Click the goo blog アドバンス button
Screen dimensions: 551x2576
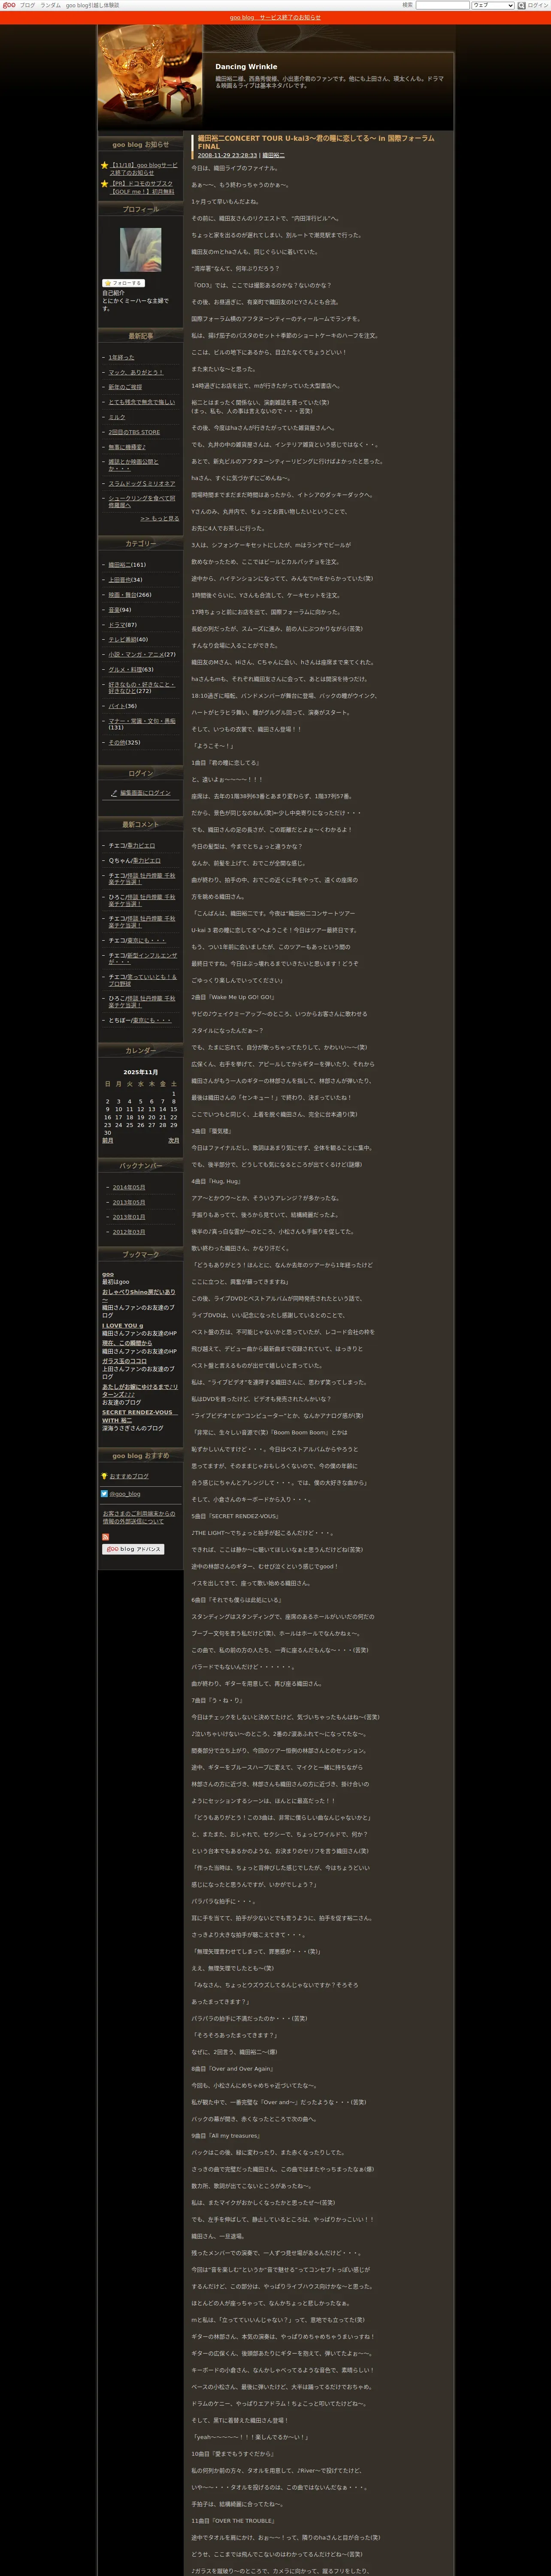click(x=133, y=1549)
